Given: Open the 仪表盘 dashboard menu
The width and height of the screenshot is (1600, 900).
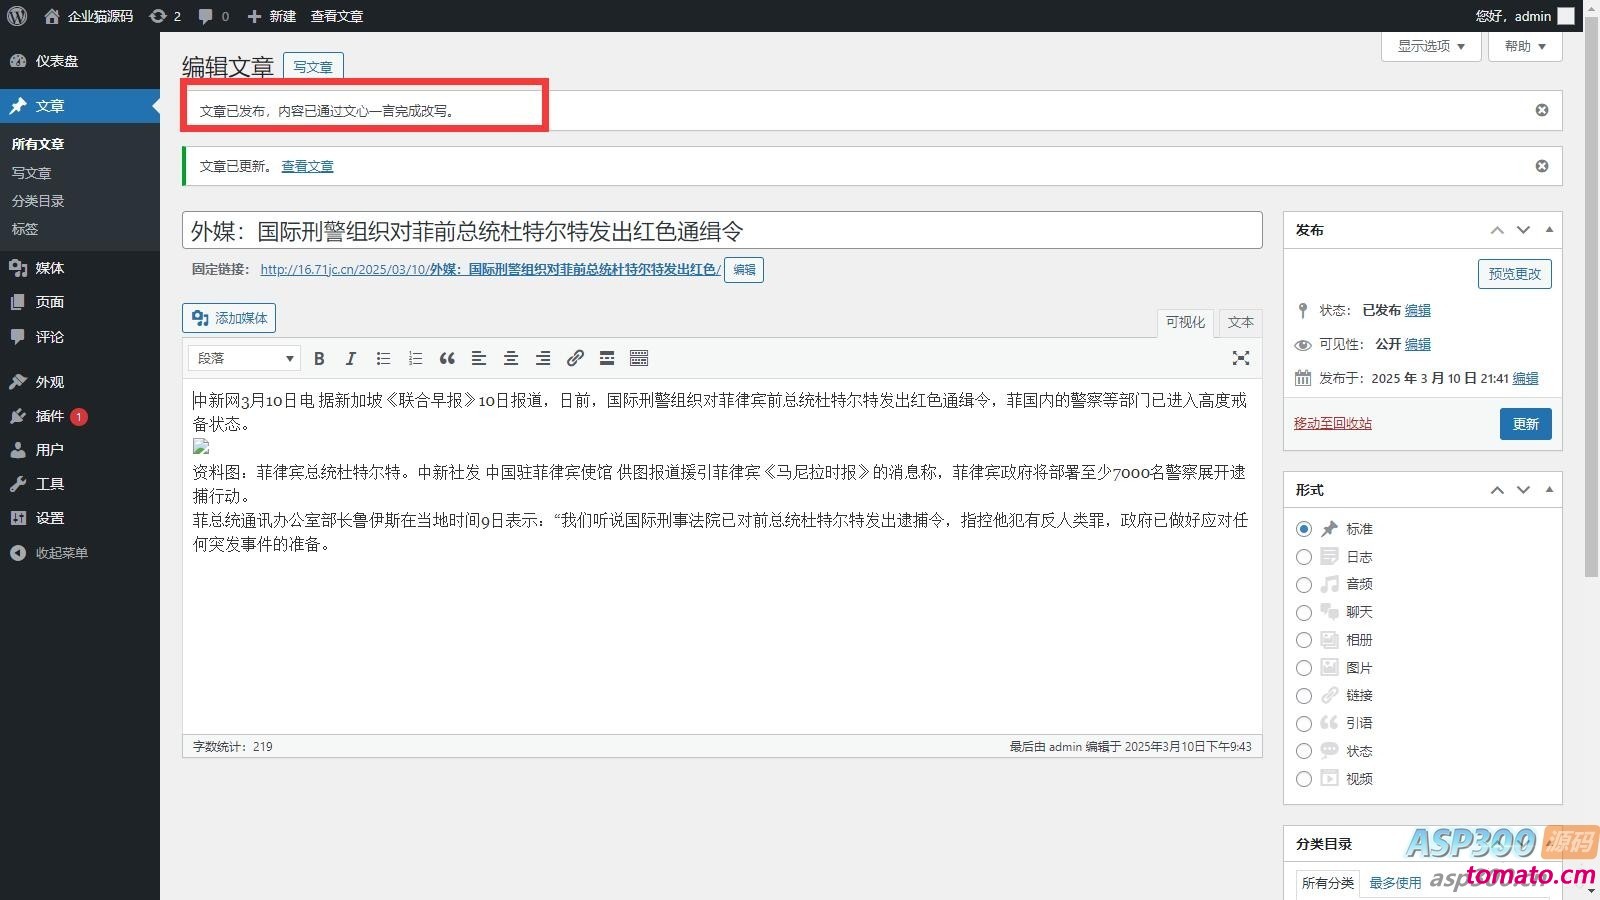Looking at the screenshot, I should tap(80, 61).
